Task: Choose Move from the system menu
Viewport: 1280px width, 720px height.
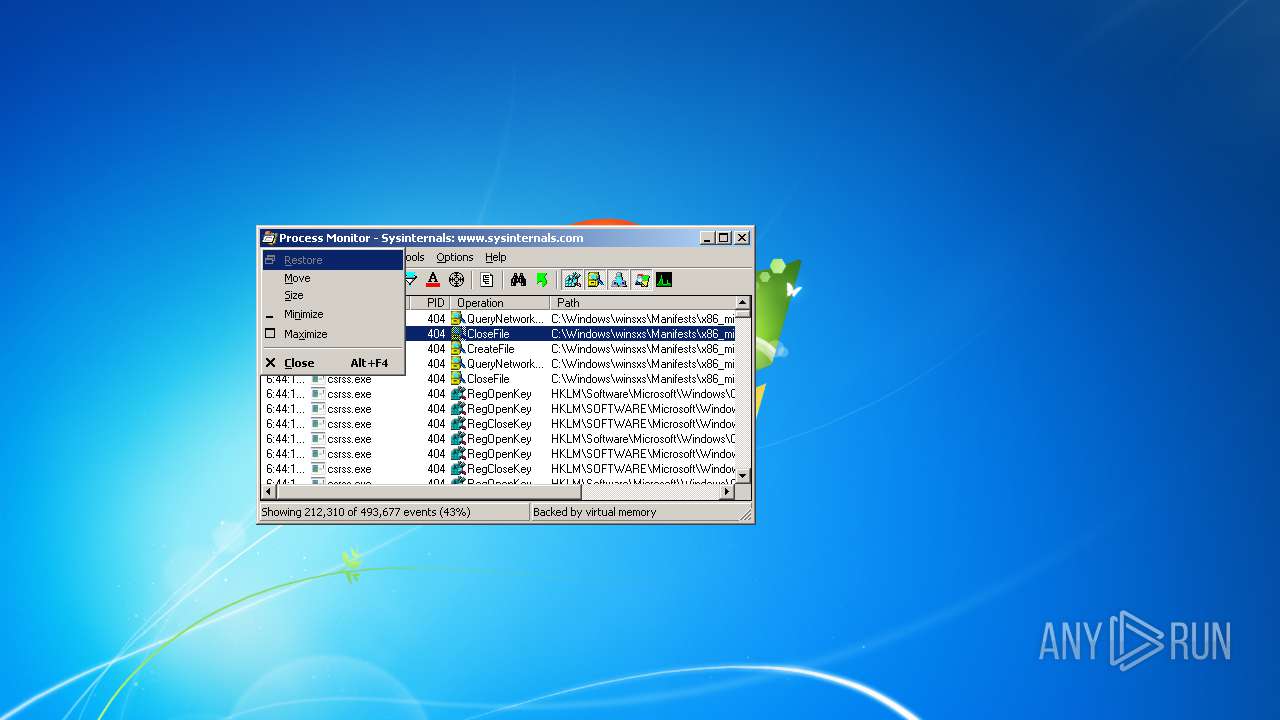Action: (x=333, y=278)
